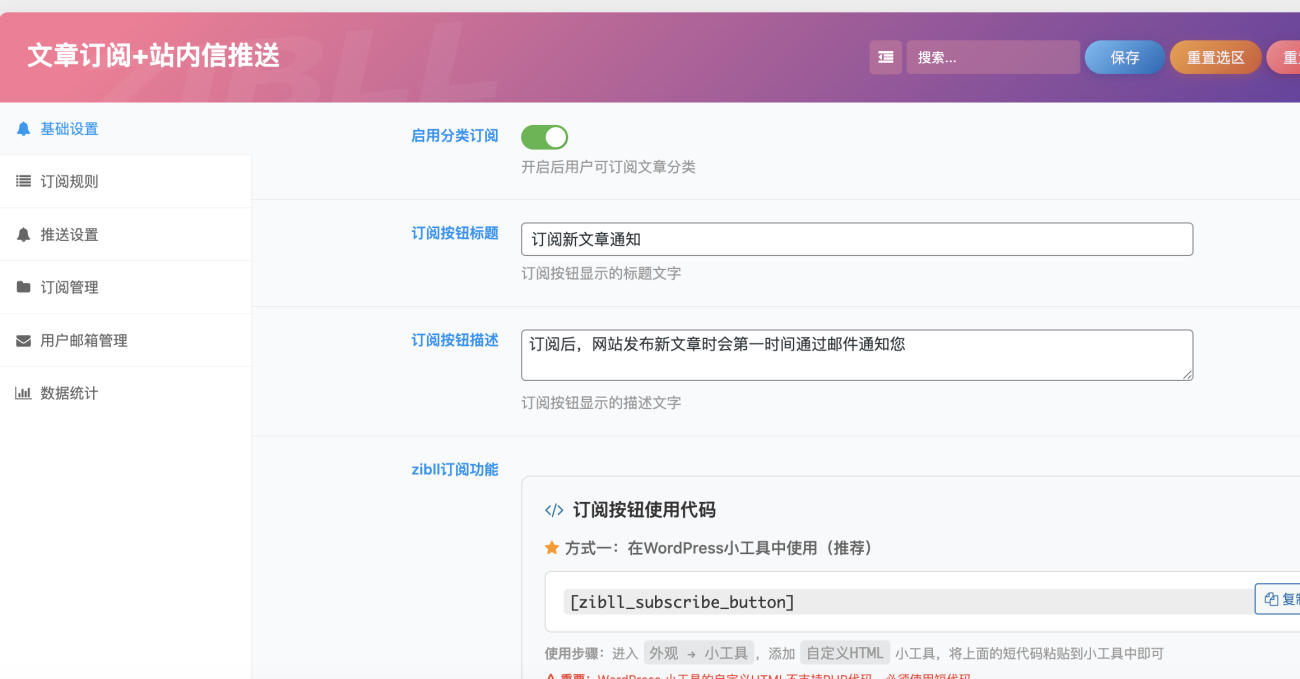Switch to the 订阅规则 tab
The height and width of the screenshot is (679, 1300).
tap(69, 182)
